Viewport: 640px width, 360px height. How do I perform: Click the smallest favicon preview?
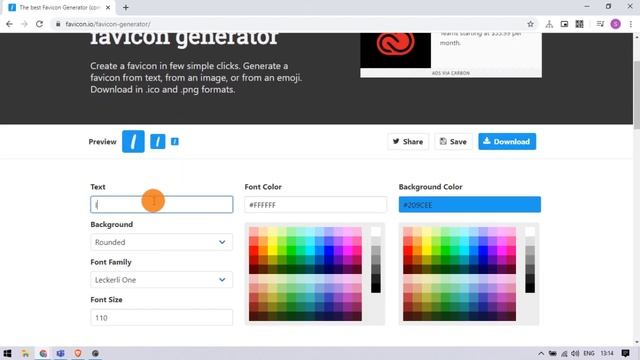[175, 141]
